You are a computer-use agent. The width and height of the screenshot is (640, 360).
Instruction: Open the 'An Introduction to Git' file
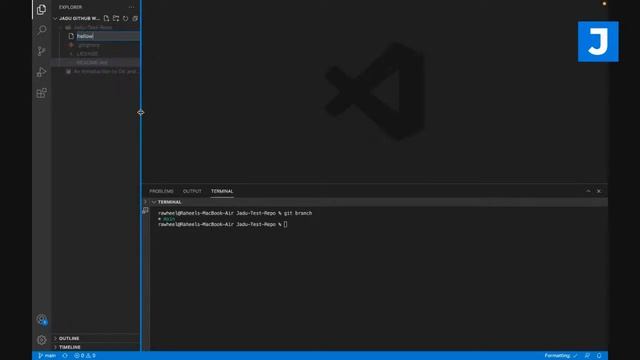point(96,71)
